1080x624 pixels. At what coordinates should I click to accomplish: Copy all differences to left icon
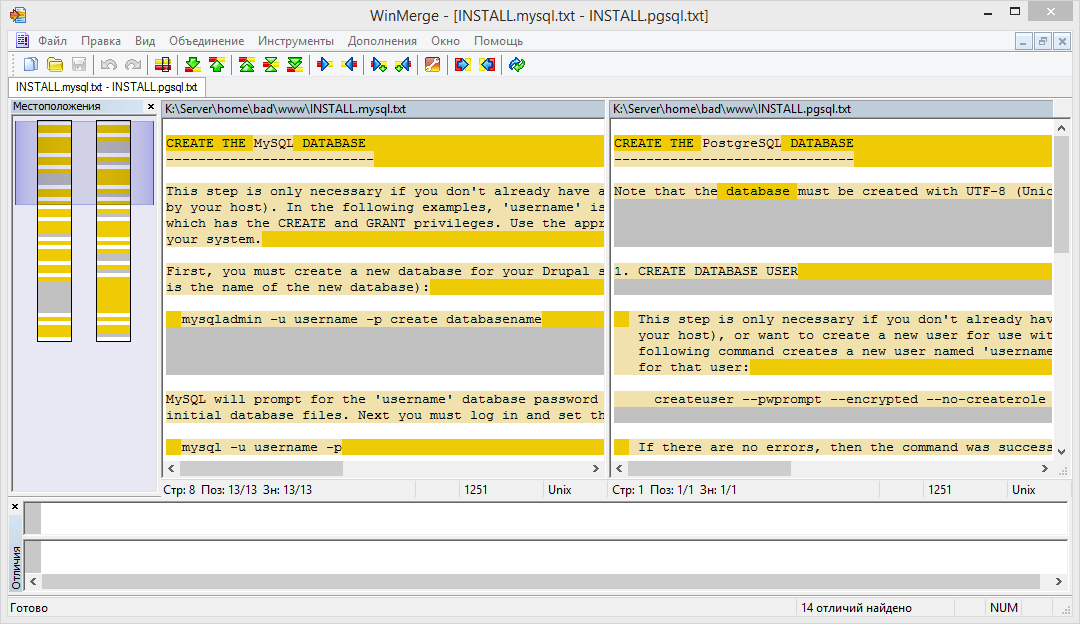pos(487,65)
